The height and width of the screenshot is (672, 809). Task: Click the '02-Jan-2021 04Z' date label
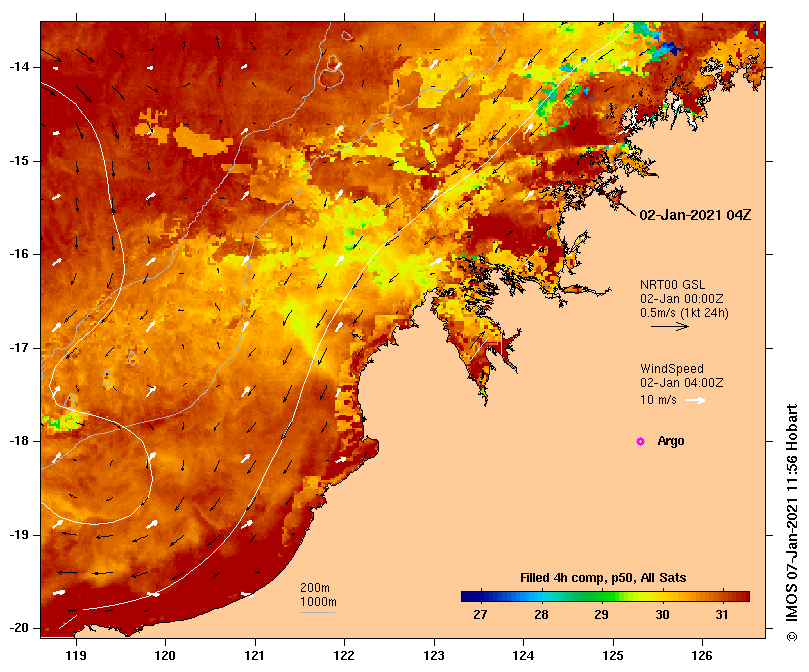click(x=695, y=215)
